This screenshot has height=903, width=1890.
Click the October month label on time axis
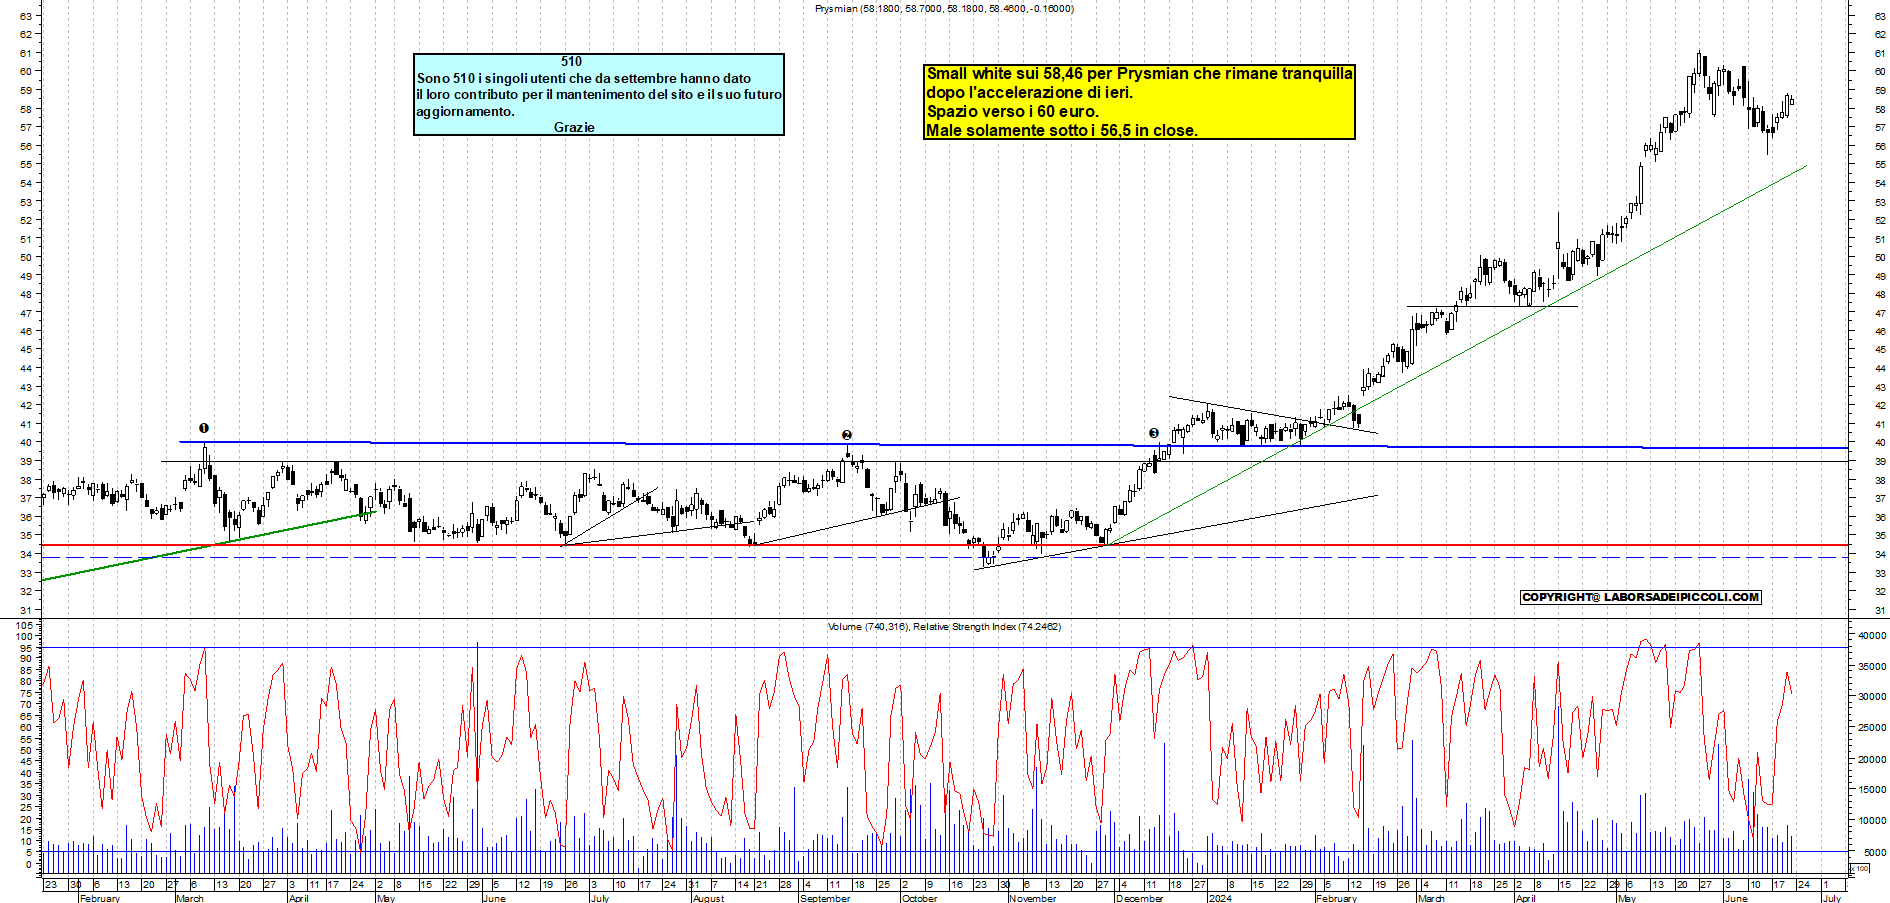point(919,898)
